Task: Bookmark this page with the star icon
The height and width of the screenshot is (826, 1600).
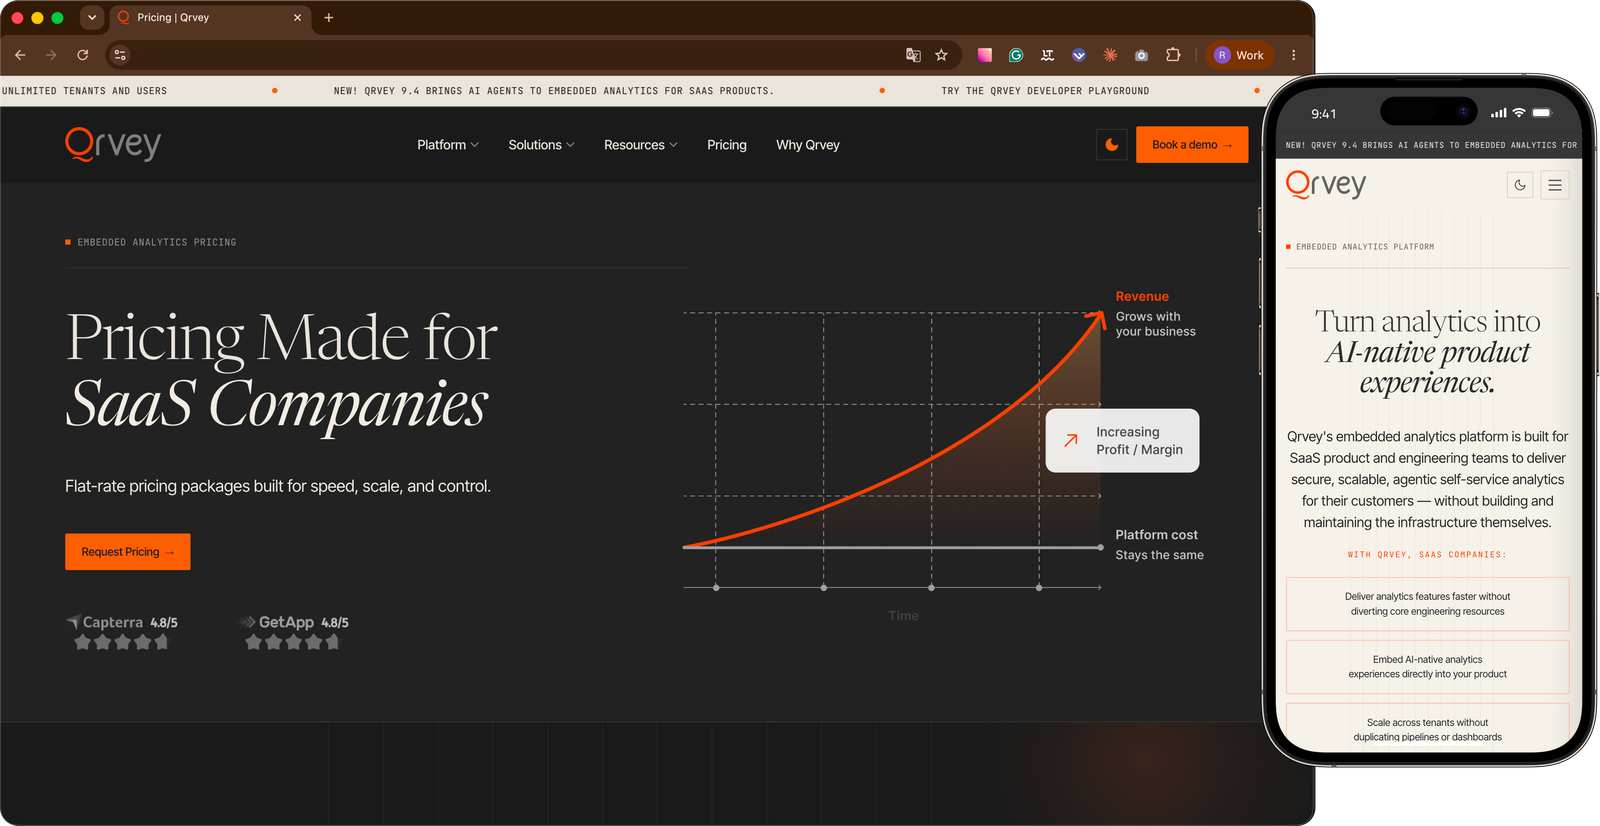Action: pos(941,55)
